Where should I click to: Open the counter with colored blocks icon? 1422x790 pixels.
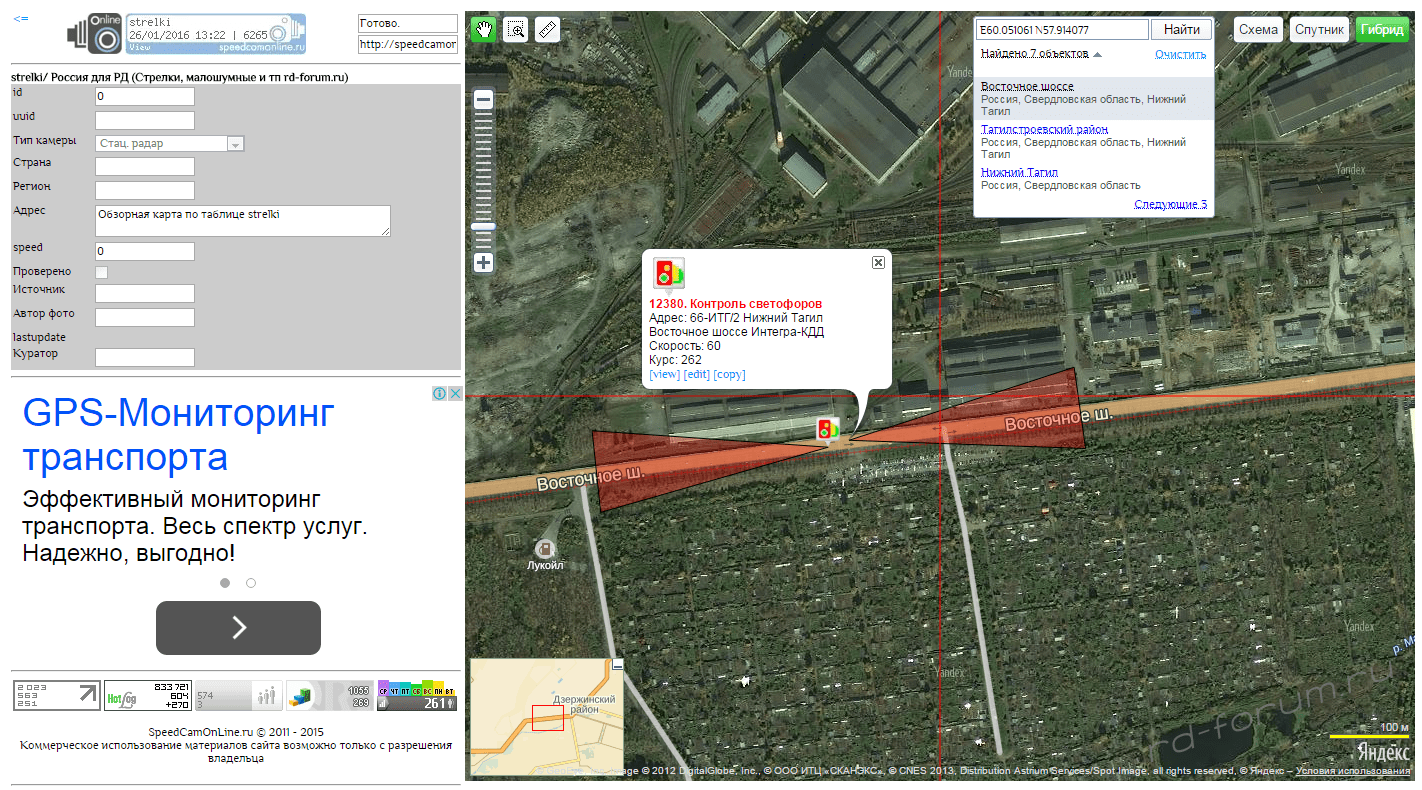pyautogui.click(x=329, y=695)
